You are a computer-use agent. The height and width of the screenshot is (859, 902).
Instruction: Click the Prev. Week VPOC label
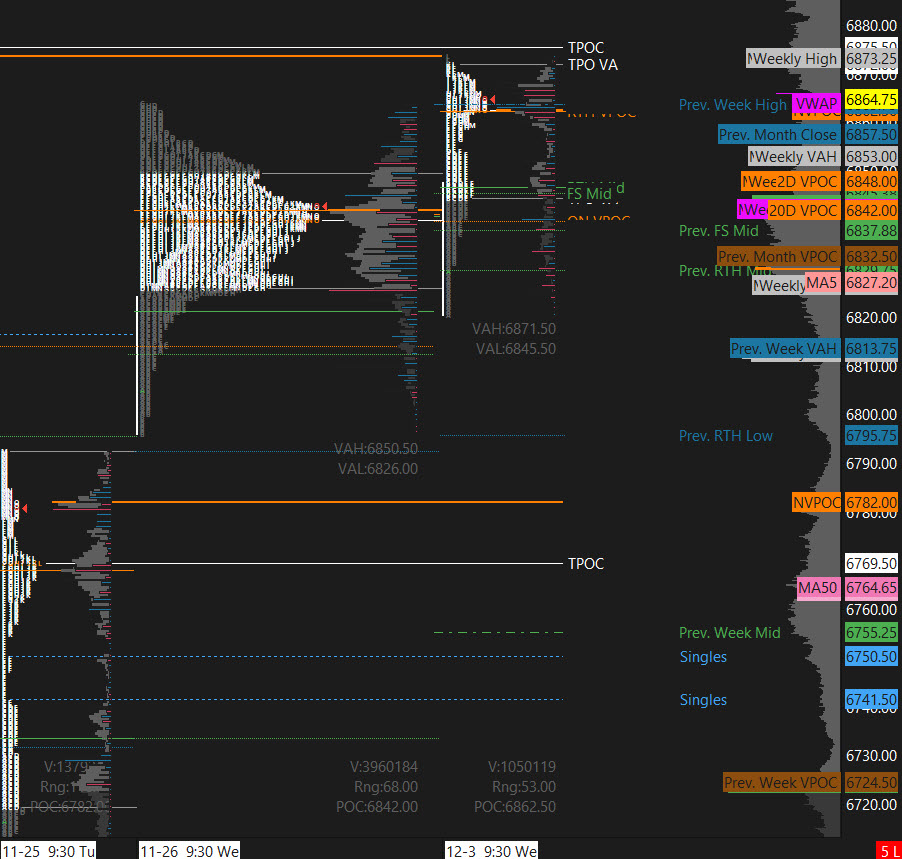(x=781, y=783)
